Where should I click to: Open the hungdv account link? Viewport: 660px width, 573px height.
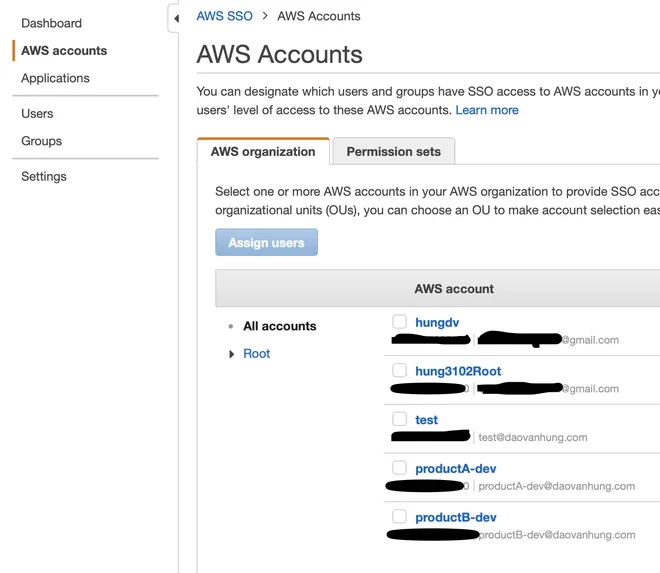tap(437, 322)
